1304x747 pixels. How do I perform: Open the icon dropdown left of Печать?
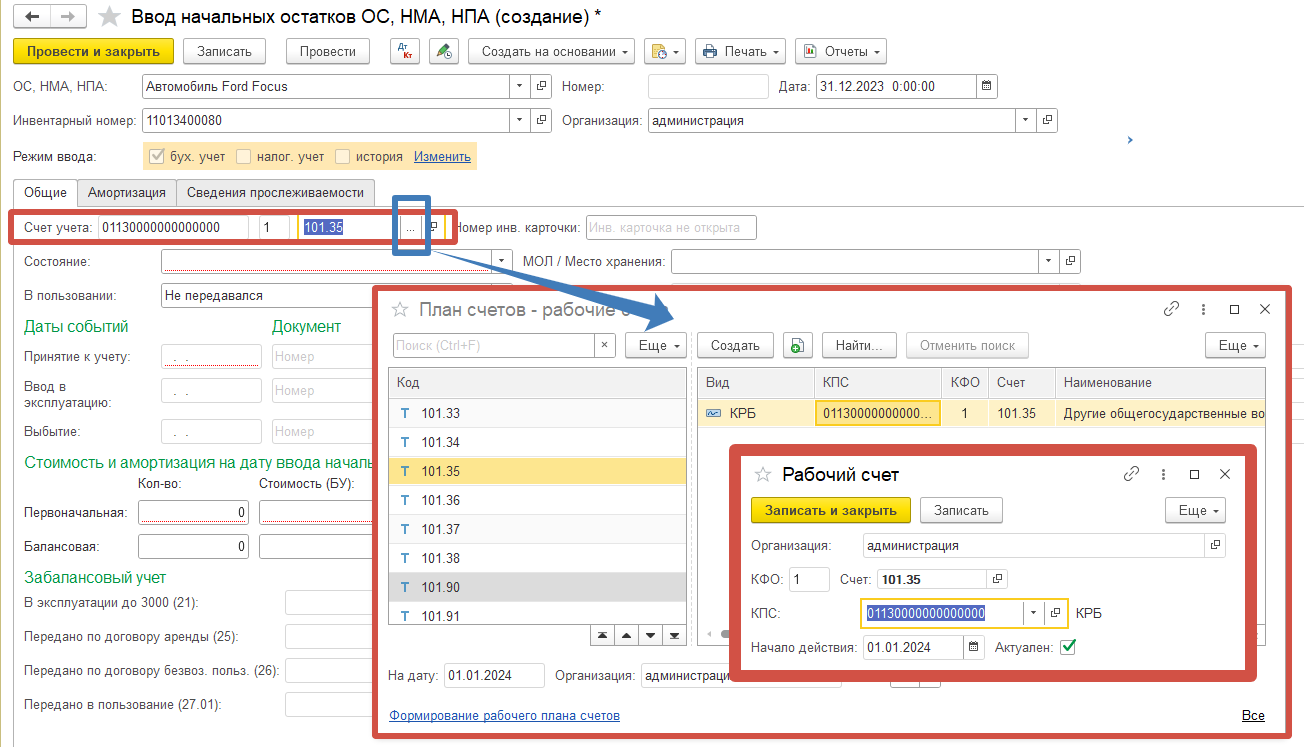(664, 51)
